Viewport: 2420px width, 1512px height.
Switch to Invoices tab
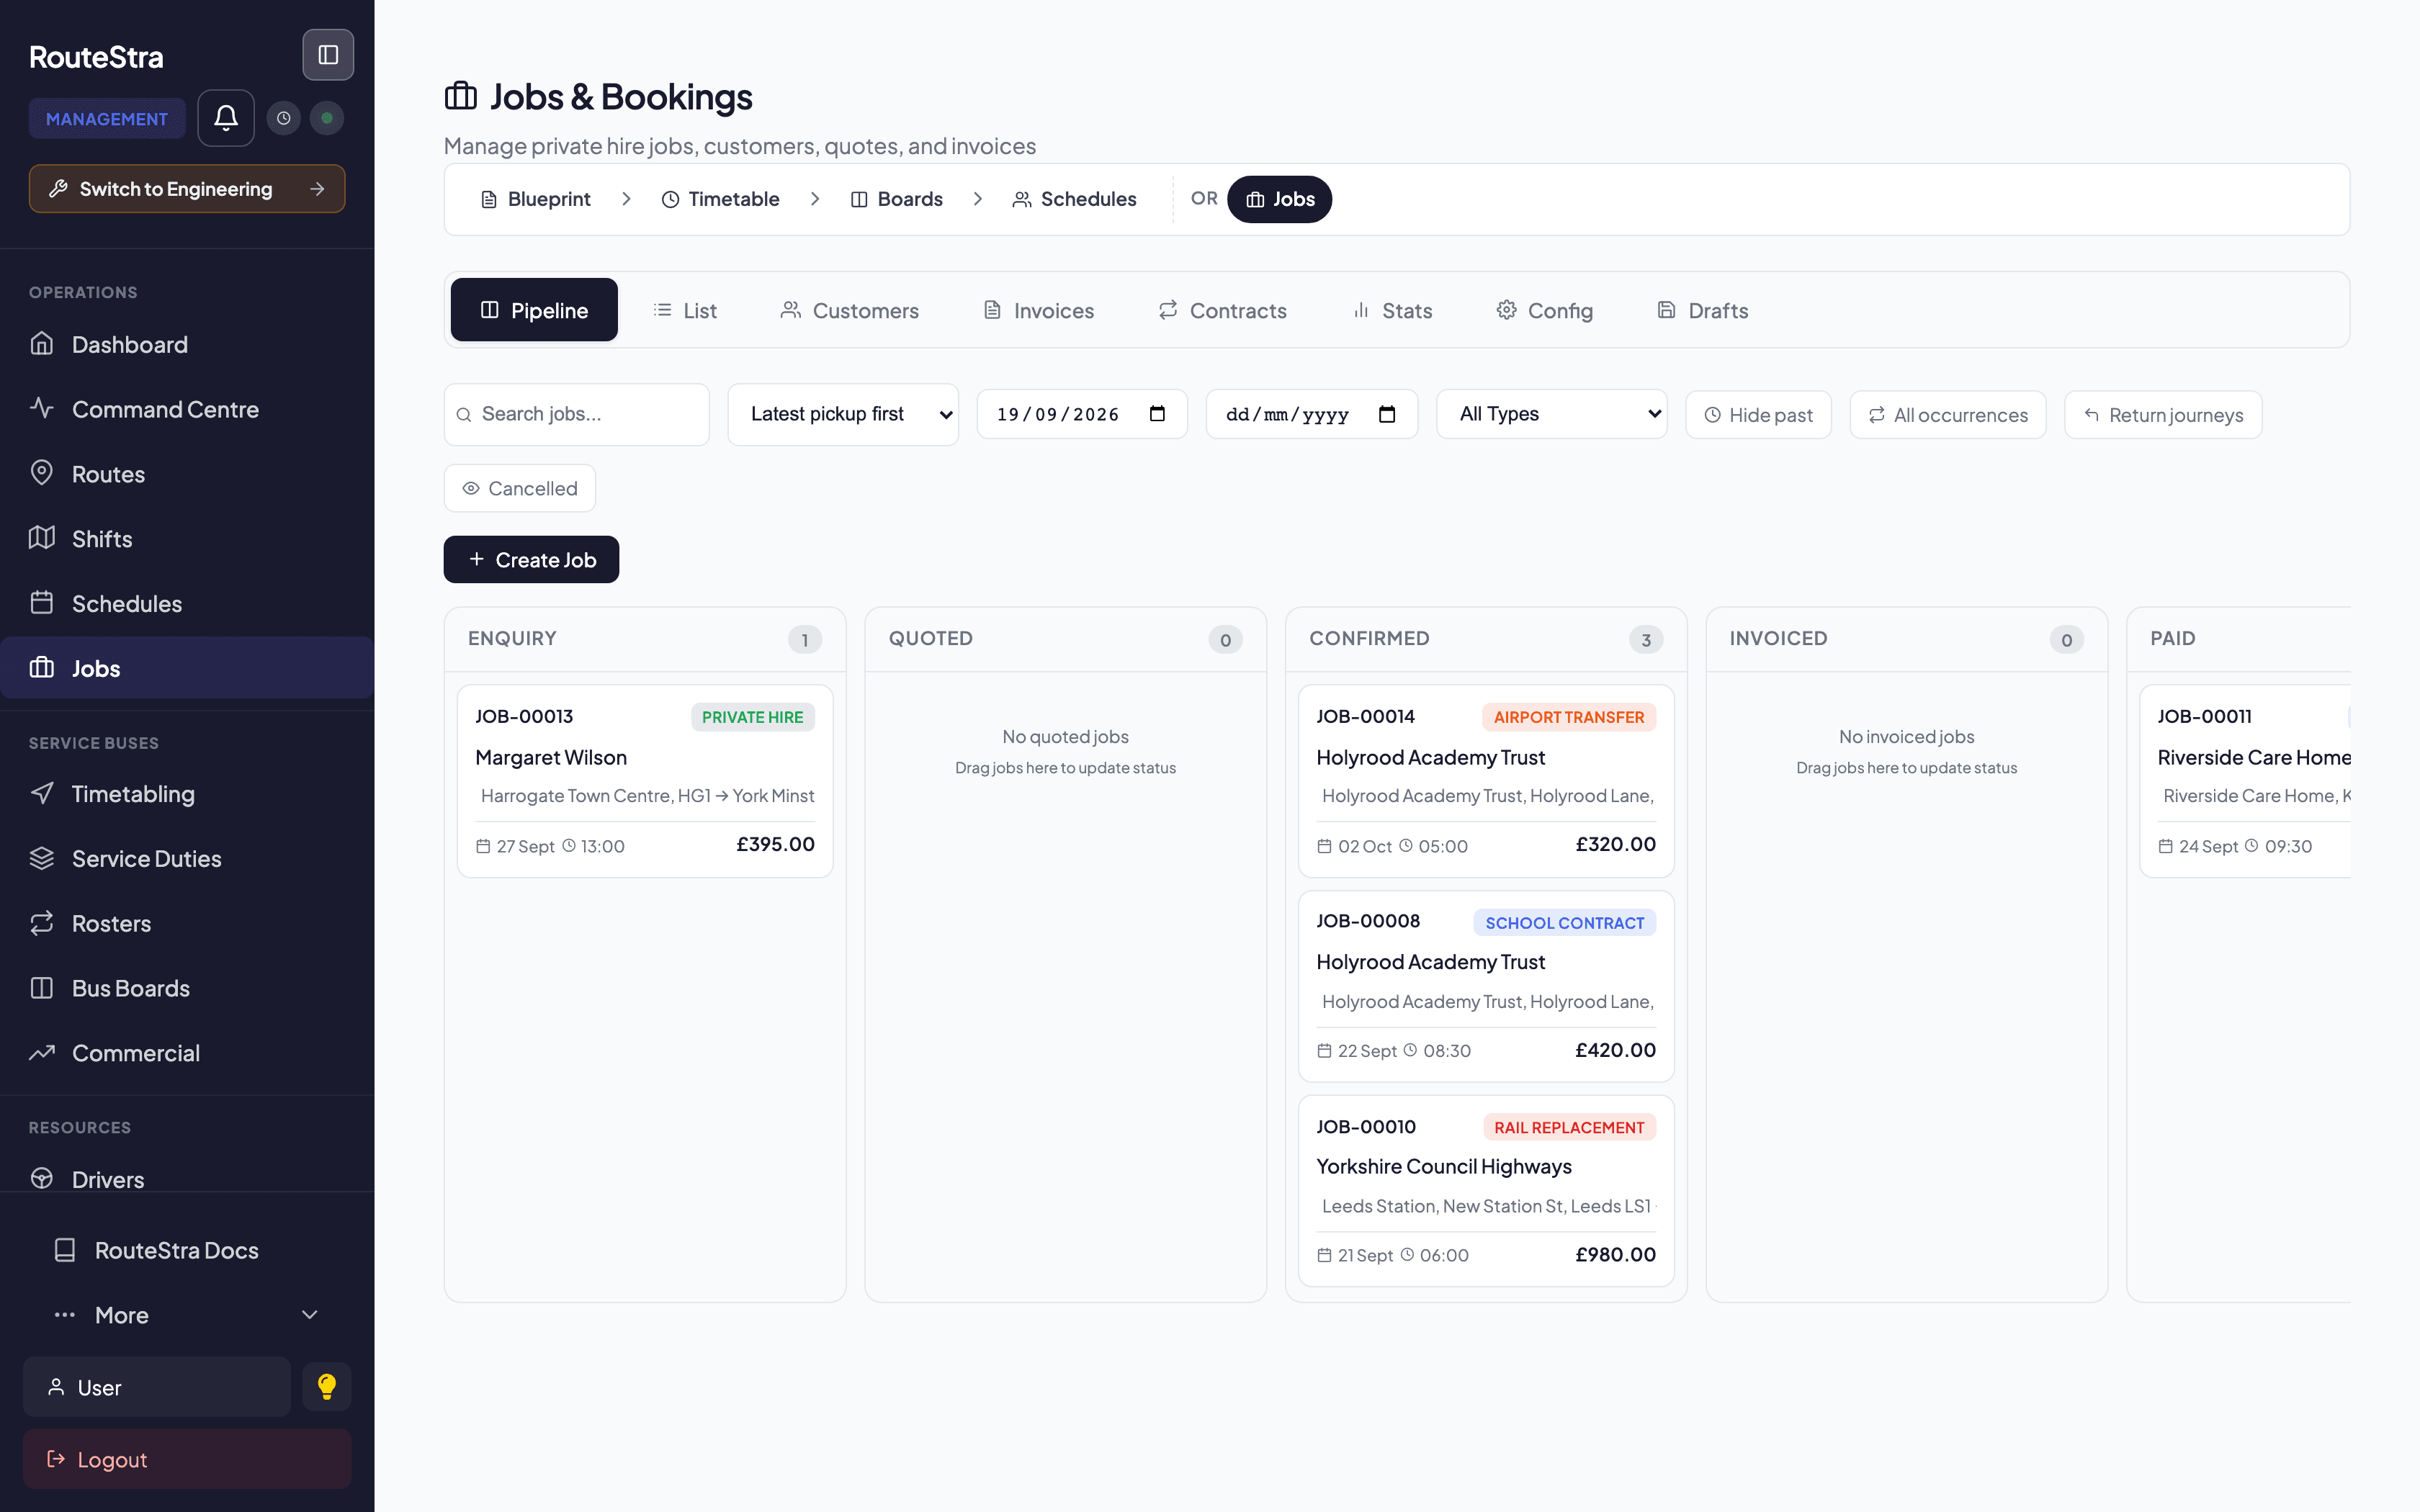coord(1039,310)
